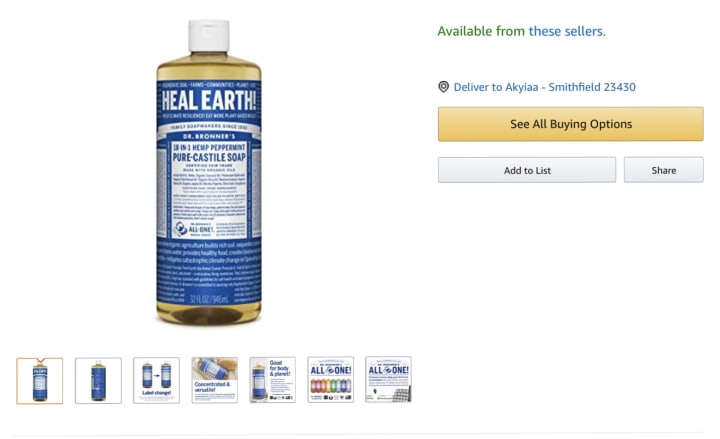Image resolution: width=720 pixels, height=439 pixels.
Task: Click the 'Available from' availability text
Action: coord(481,31)
